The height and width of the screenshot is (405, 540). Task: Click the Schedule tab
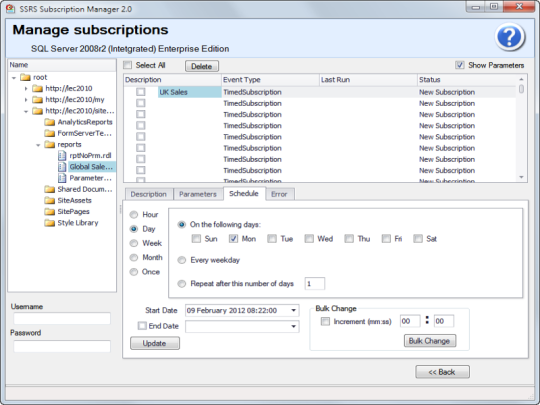(x=244, y=194)
